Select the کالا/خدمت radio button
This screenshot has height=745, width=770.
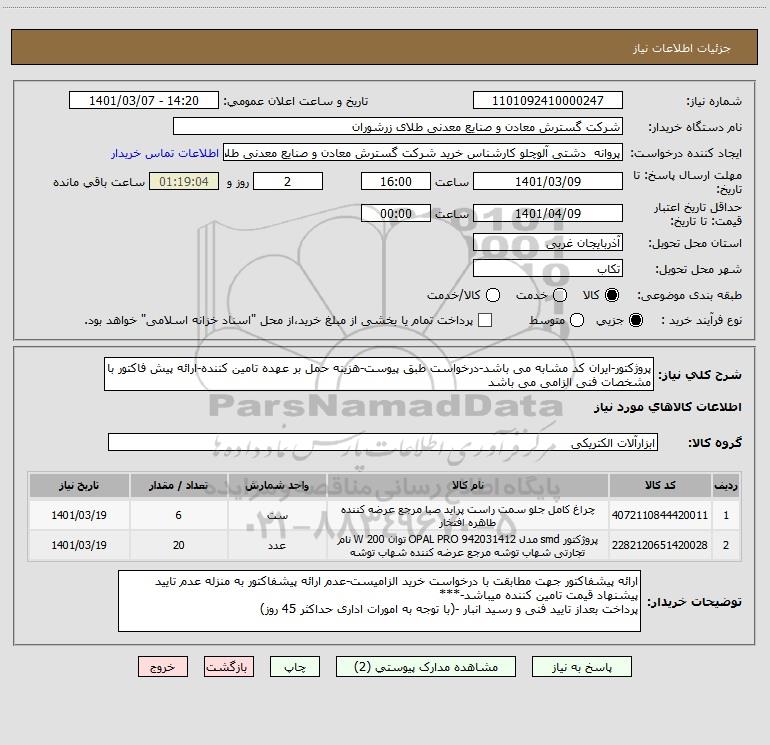pos(493,295)
